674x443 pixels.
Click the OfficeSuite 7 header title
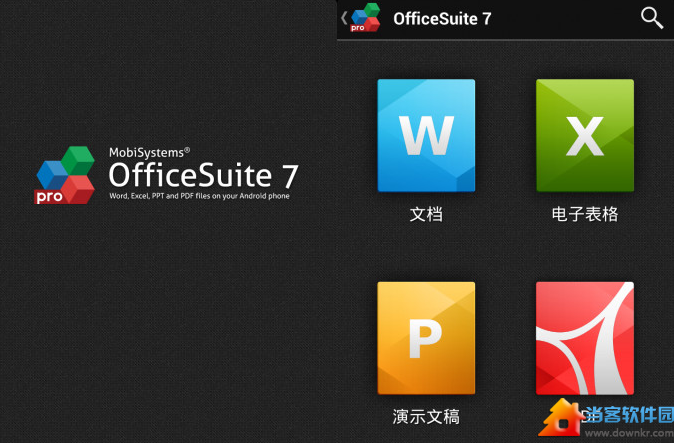coord(442,18)
